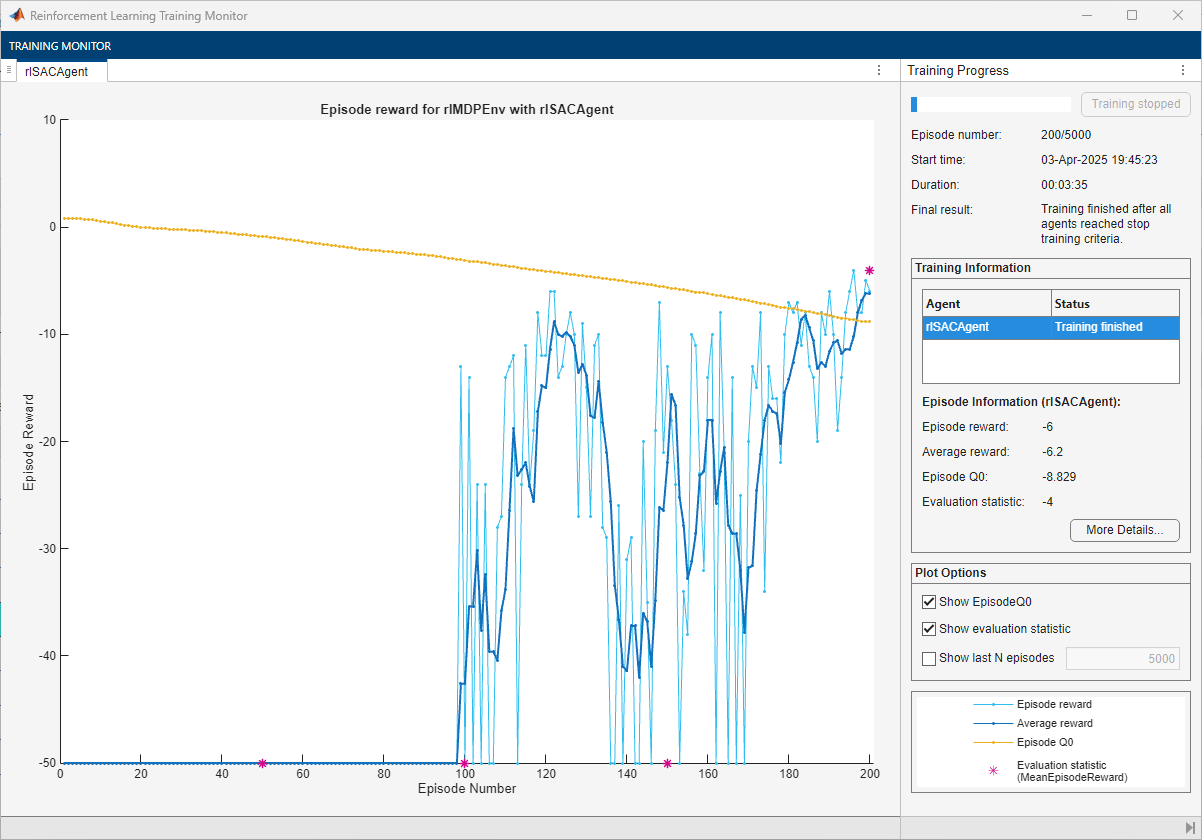1202x840 pixels.
Task: Click the MATLAB logo in title bar
Action: (16, 16)
